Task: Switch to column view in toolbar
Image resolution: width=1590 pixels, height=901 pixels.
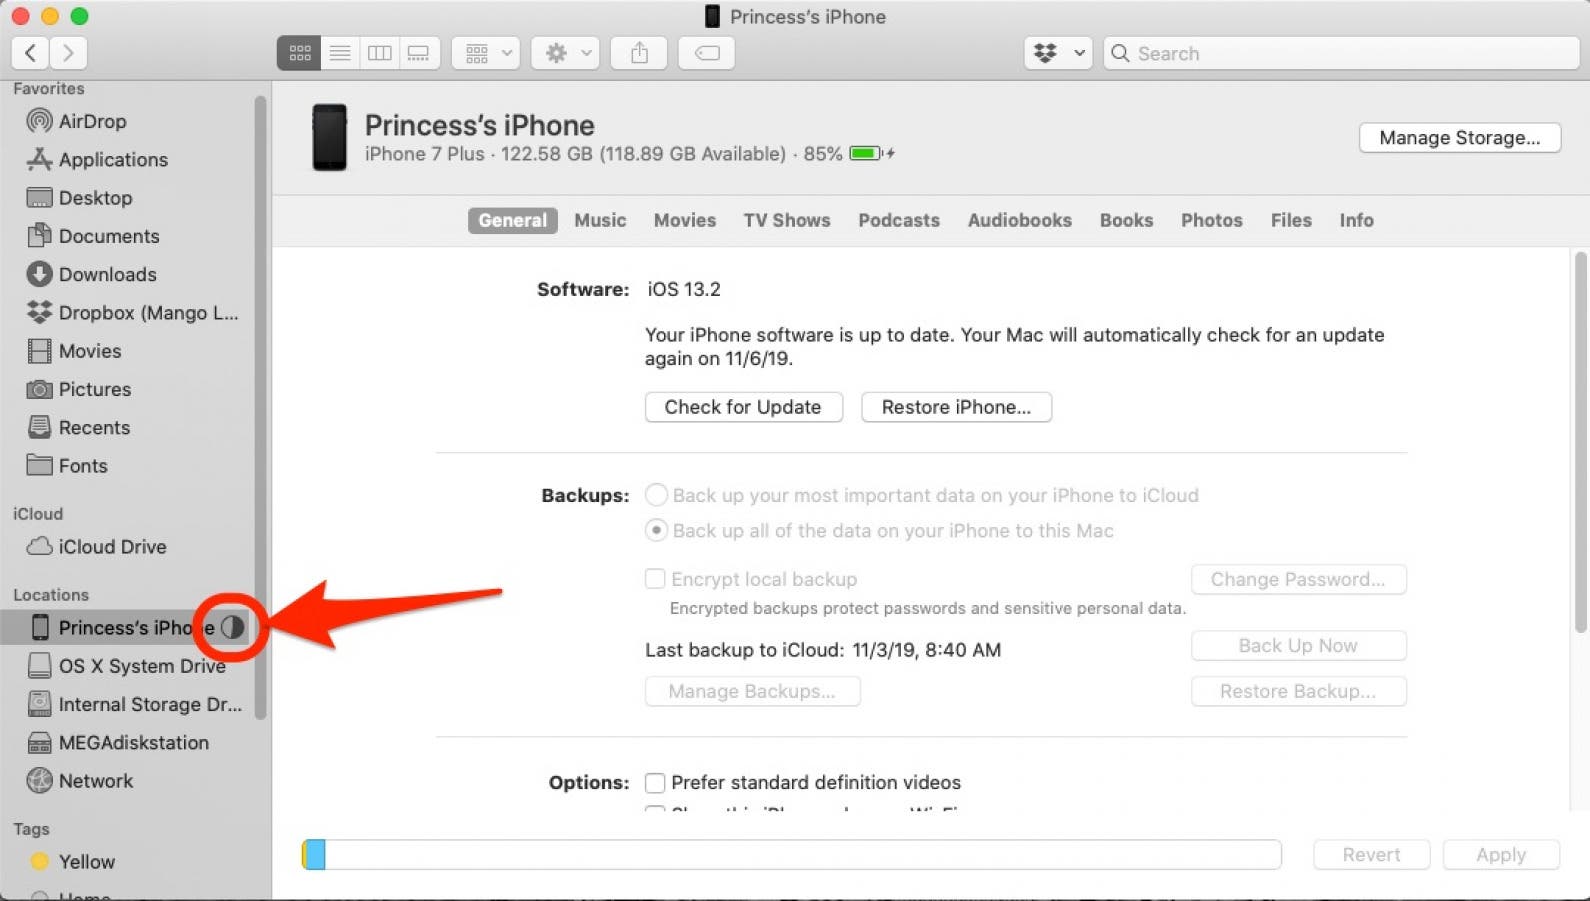Action: click(380, 53)
